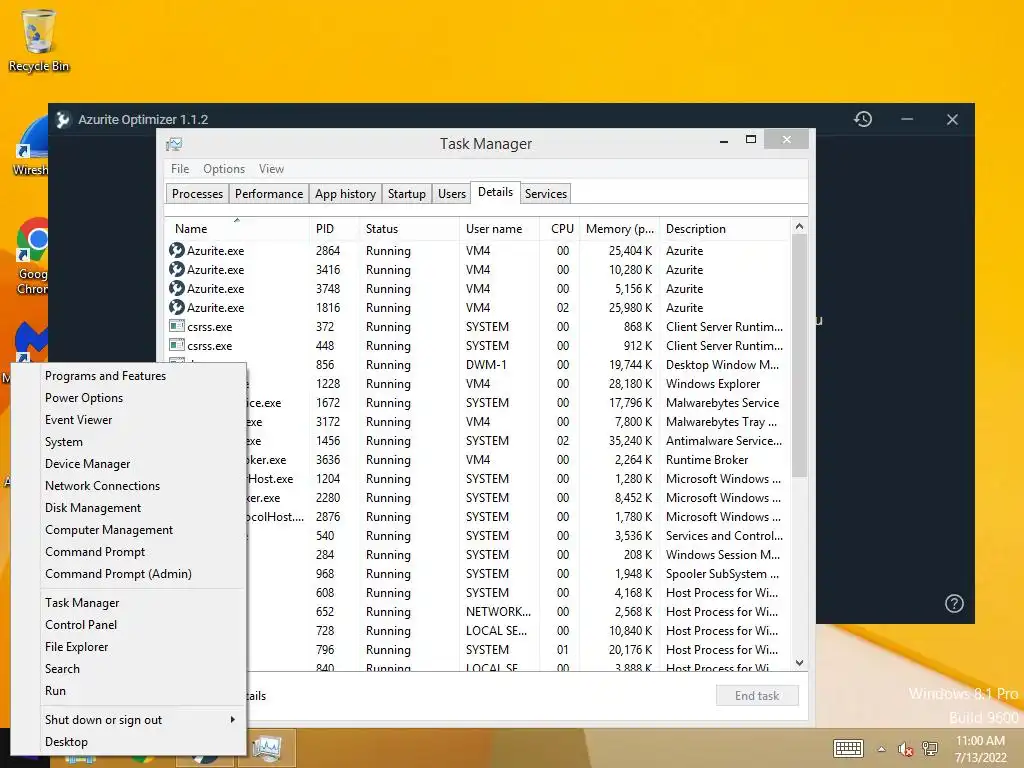This screenshot has height=768, width=1024.
Task: Switch to the App history tab
Action: point(345,194)
